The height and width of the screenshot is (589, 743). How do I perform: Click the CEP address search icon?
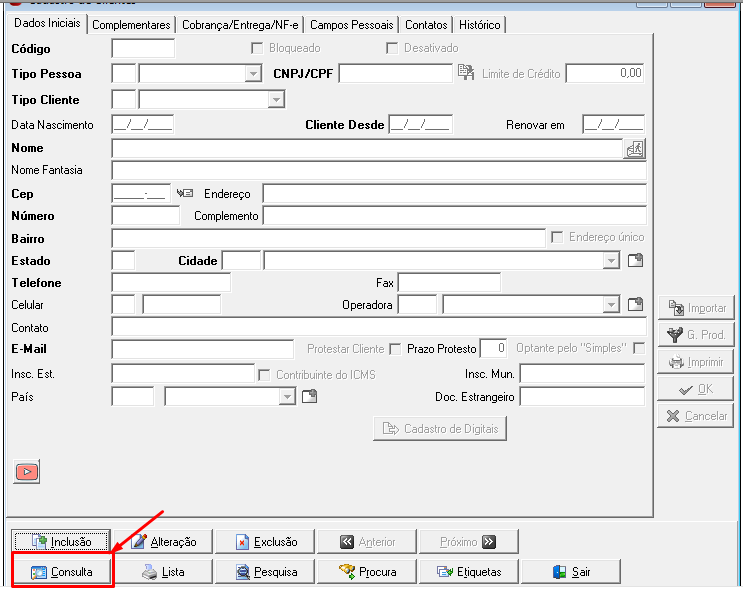185,193
